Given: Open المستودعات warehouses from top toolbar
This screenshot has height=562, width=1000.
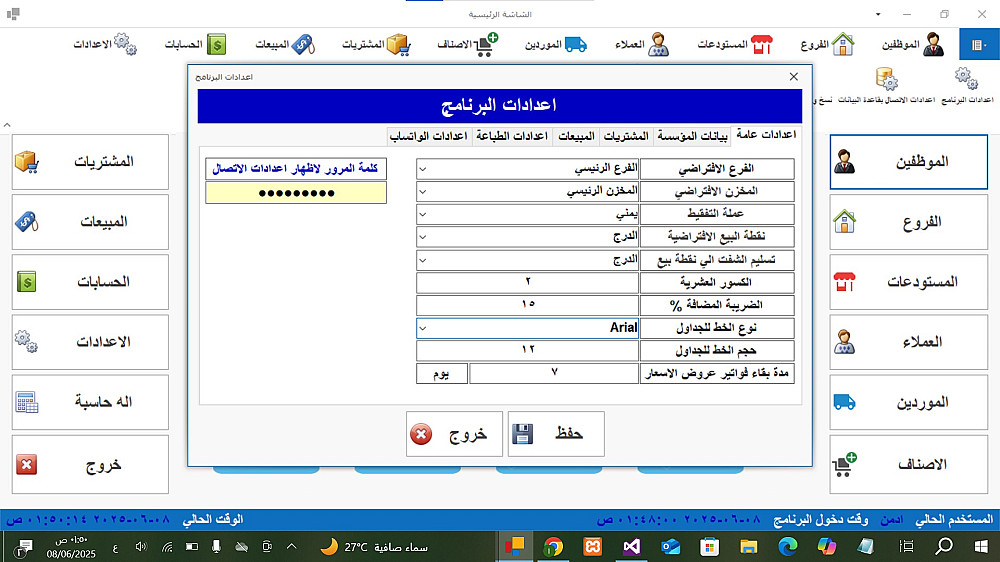Looking at the screenshot, I should click(x=735, y=45).
